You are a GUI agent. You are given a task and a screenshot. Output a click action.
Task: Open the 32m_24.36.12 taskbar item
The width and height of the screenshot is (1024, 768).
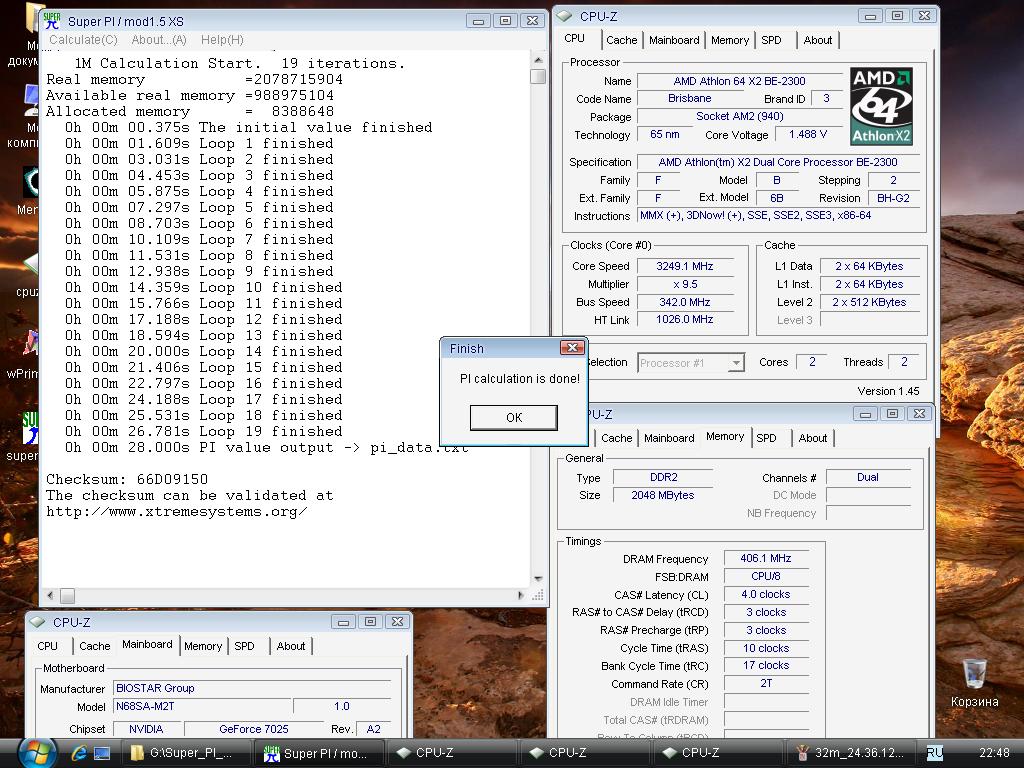tap(851, 753)
